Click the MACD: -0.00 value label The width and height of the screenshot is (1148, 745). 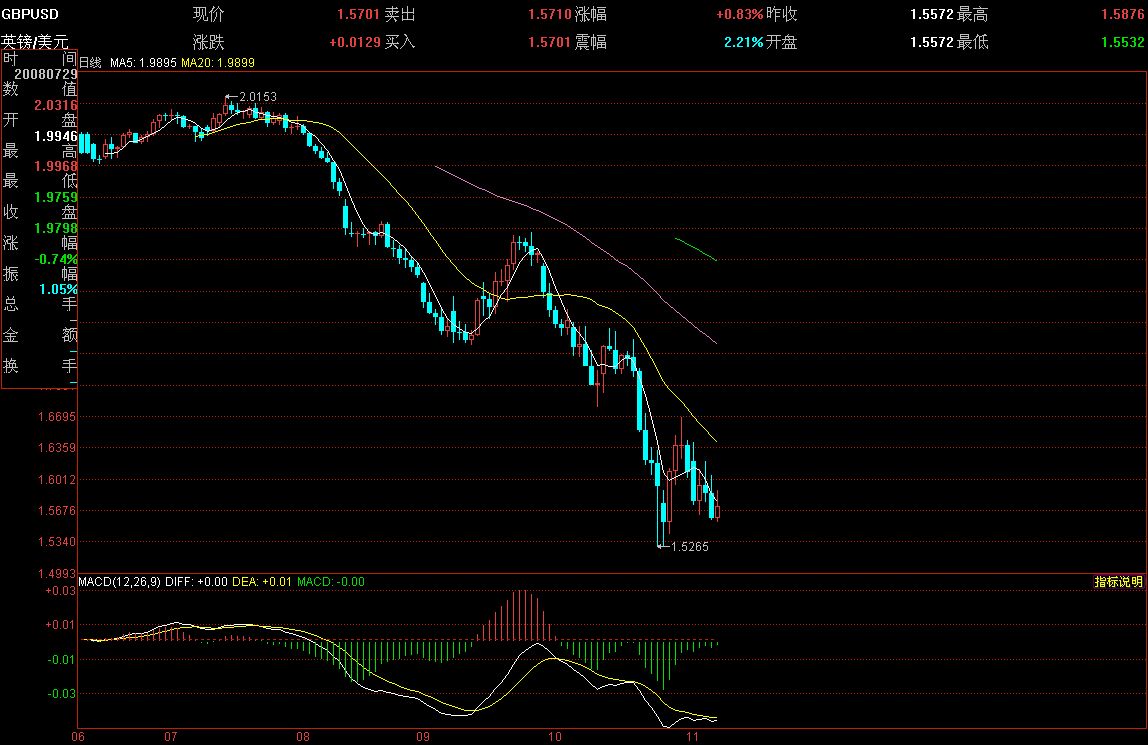coord(330,582)
